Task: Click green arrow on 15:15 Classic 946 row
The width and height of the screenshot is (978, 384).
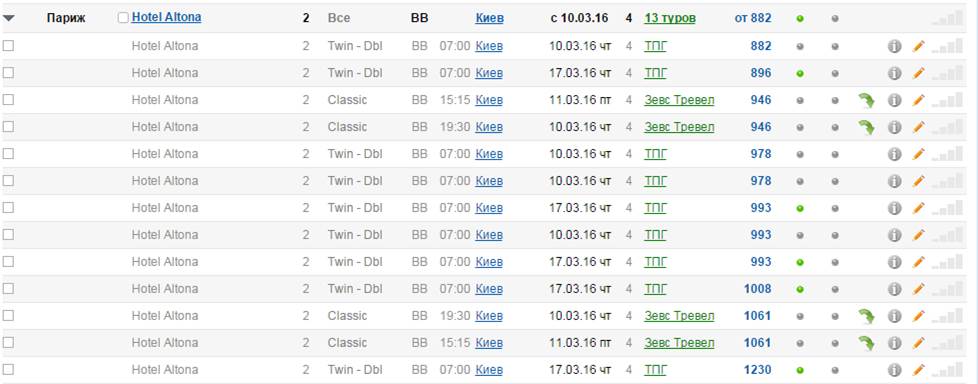Action: pos(866,100)
